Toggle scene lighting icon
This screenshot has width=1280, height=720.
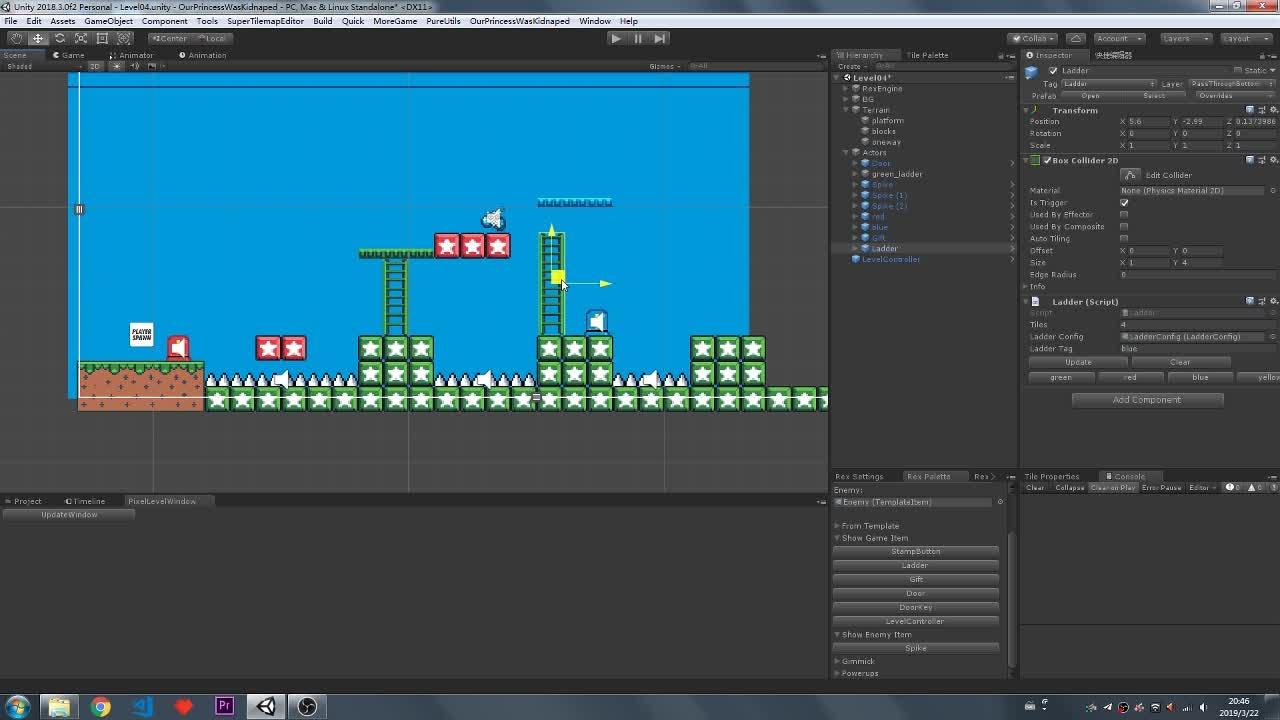pyautogui.click(x=116, y=66)
